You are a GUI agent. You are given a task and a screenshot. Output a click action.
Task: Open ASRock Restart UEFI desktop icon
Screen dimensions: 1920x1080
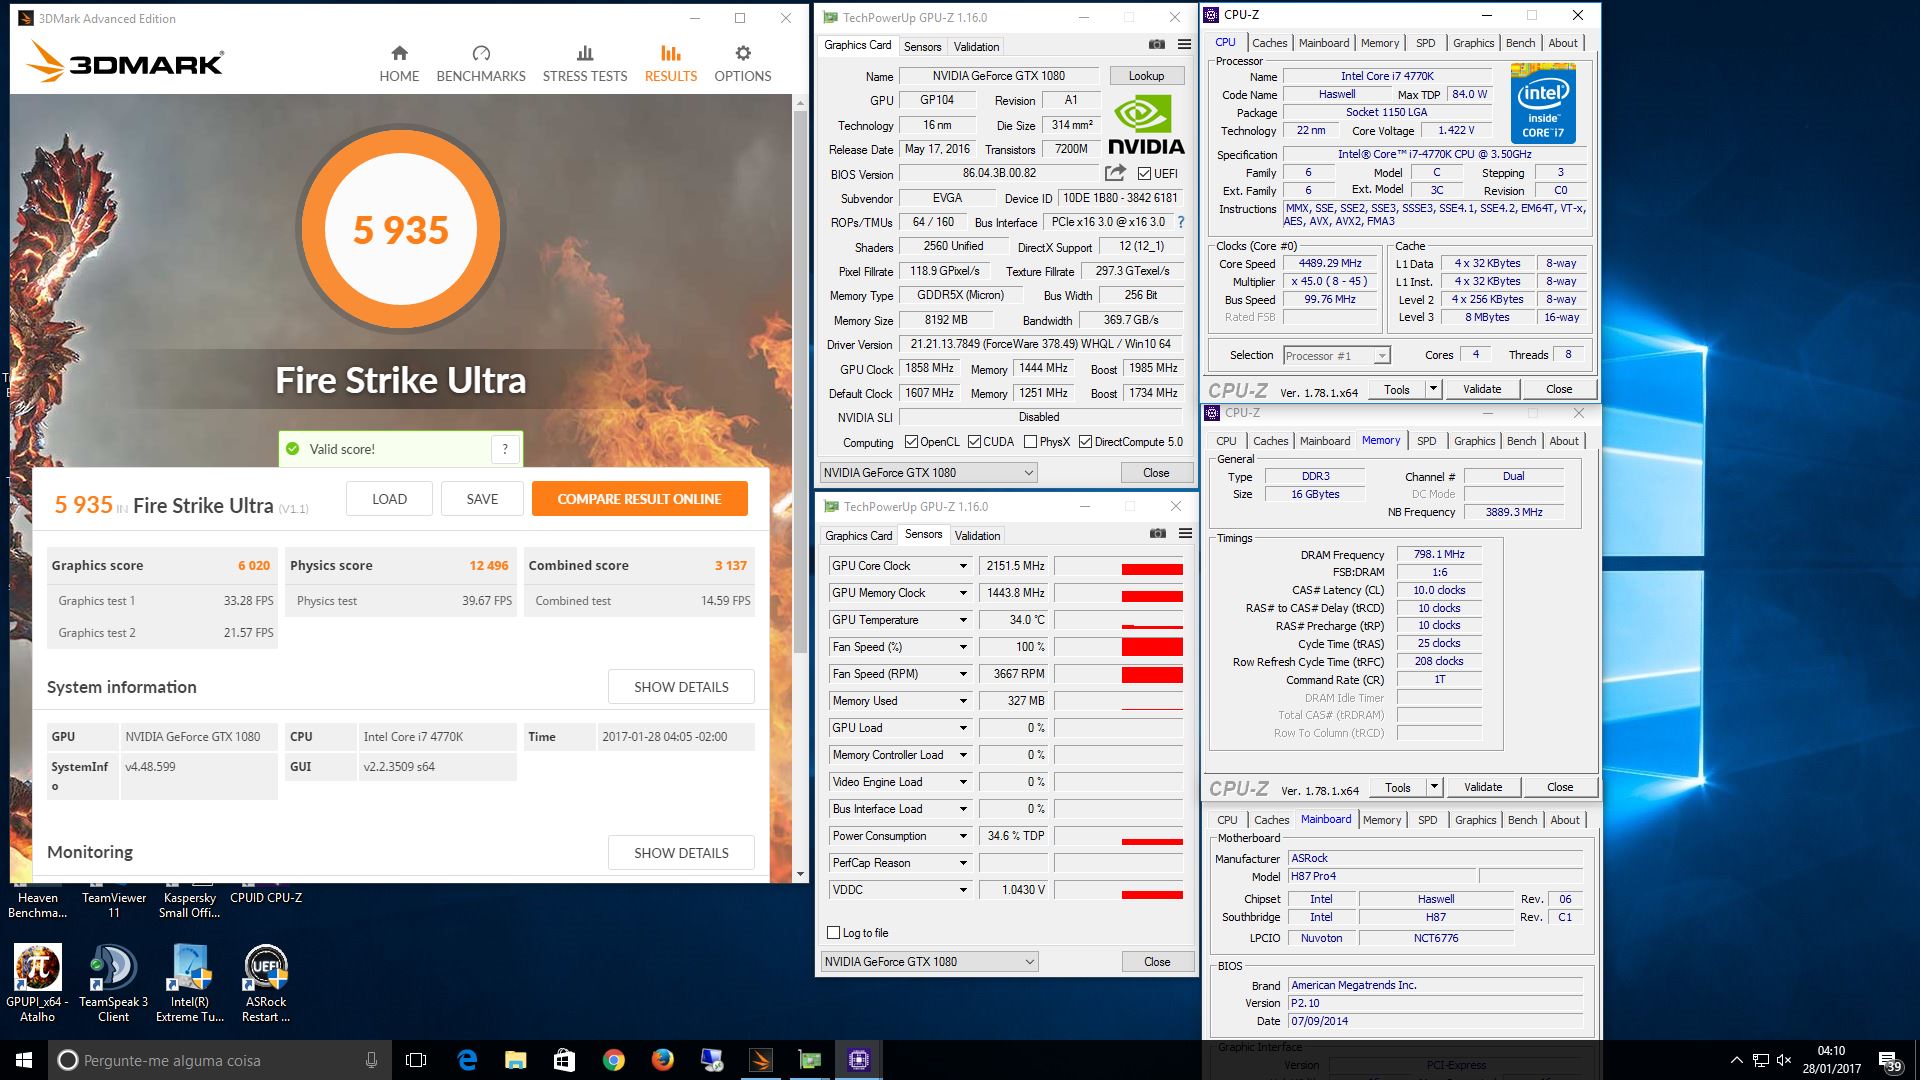[266, 984]
